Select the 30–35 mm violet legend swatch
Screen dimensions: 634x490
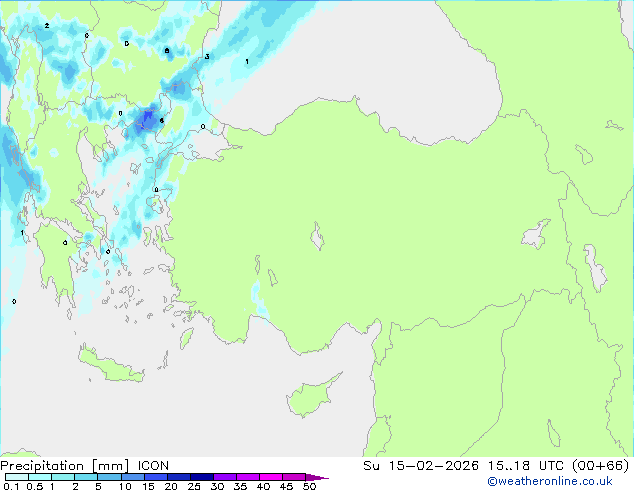click(x=225, y=477)
